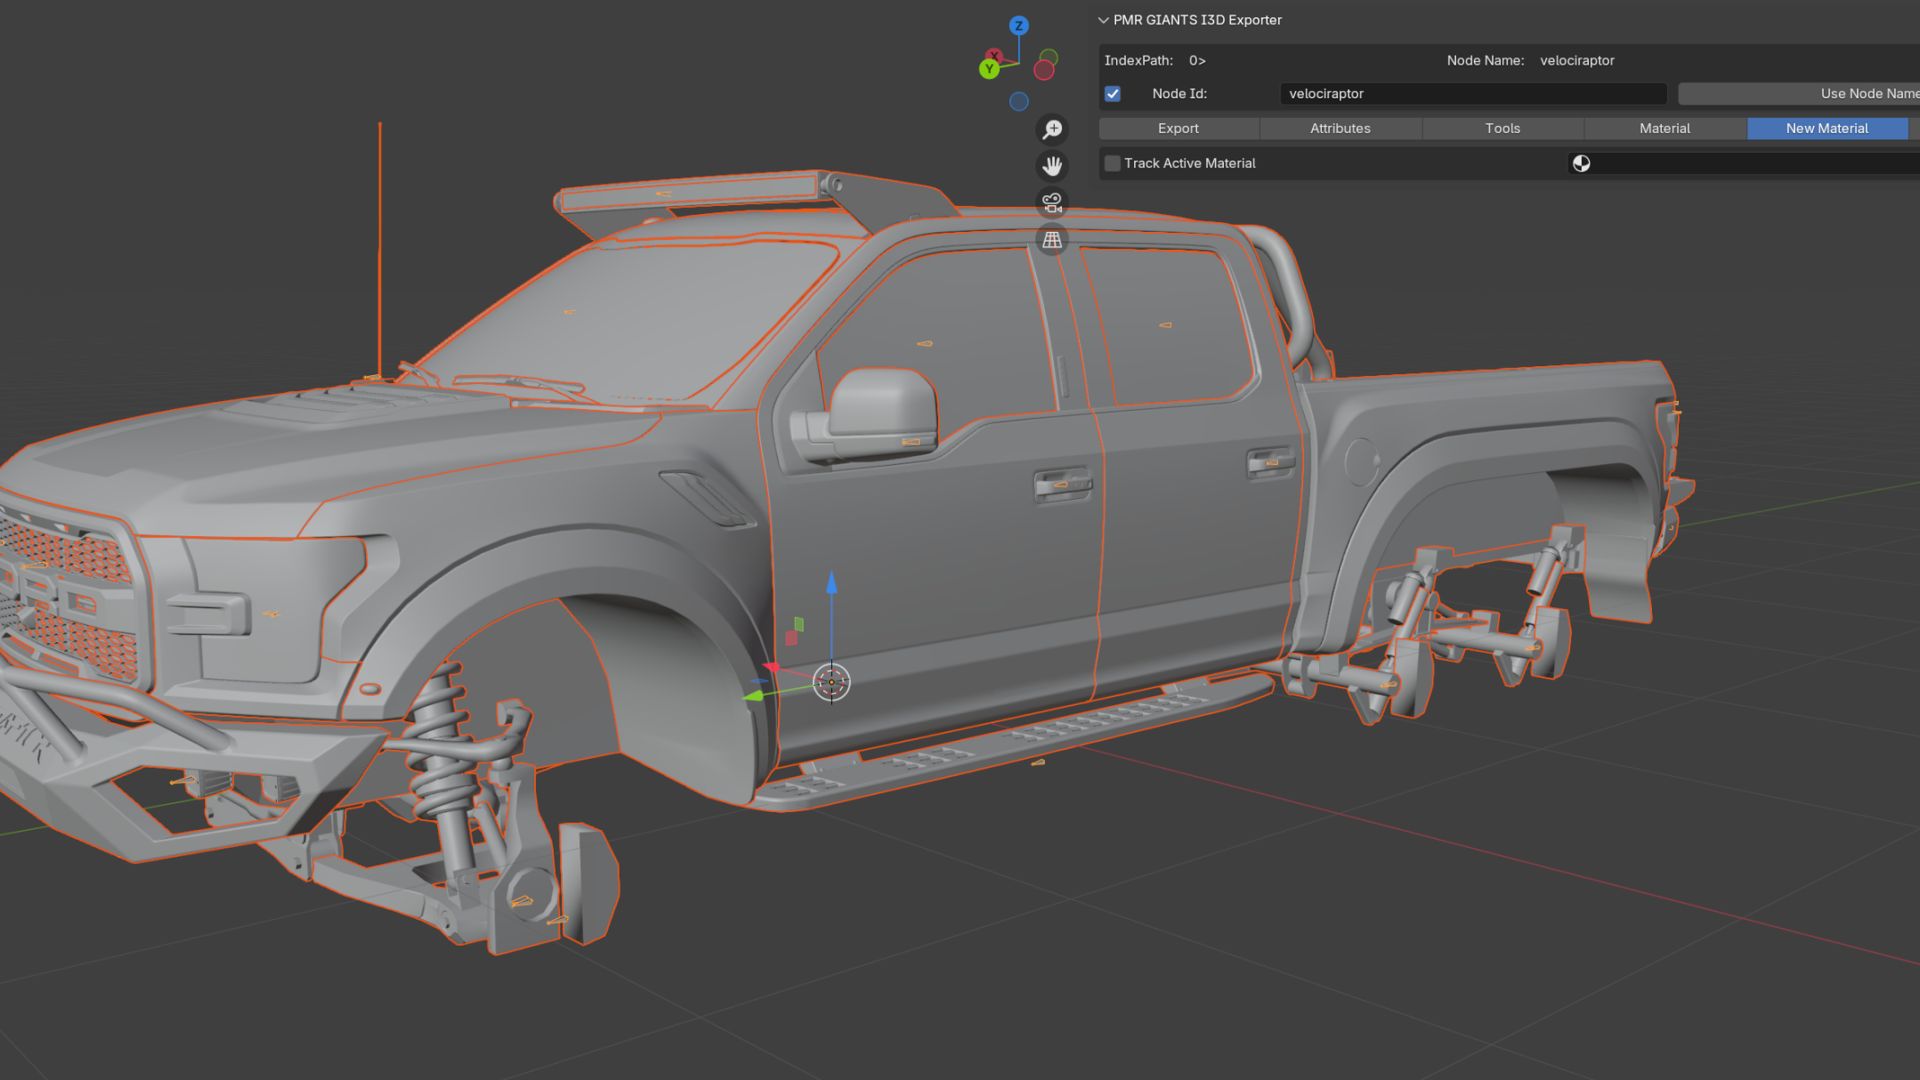Click the negative Z axis sphere on the gizmo
The height and width of the screenshot is (1080, 1920).
click(x=1019, y=101)
